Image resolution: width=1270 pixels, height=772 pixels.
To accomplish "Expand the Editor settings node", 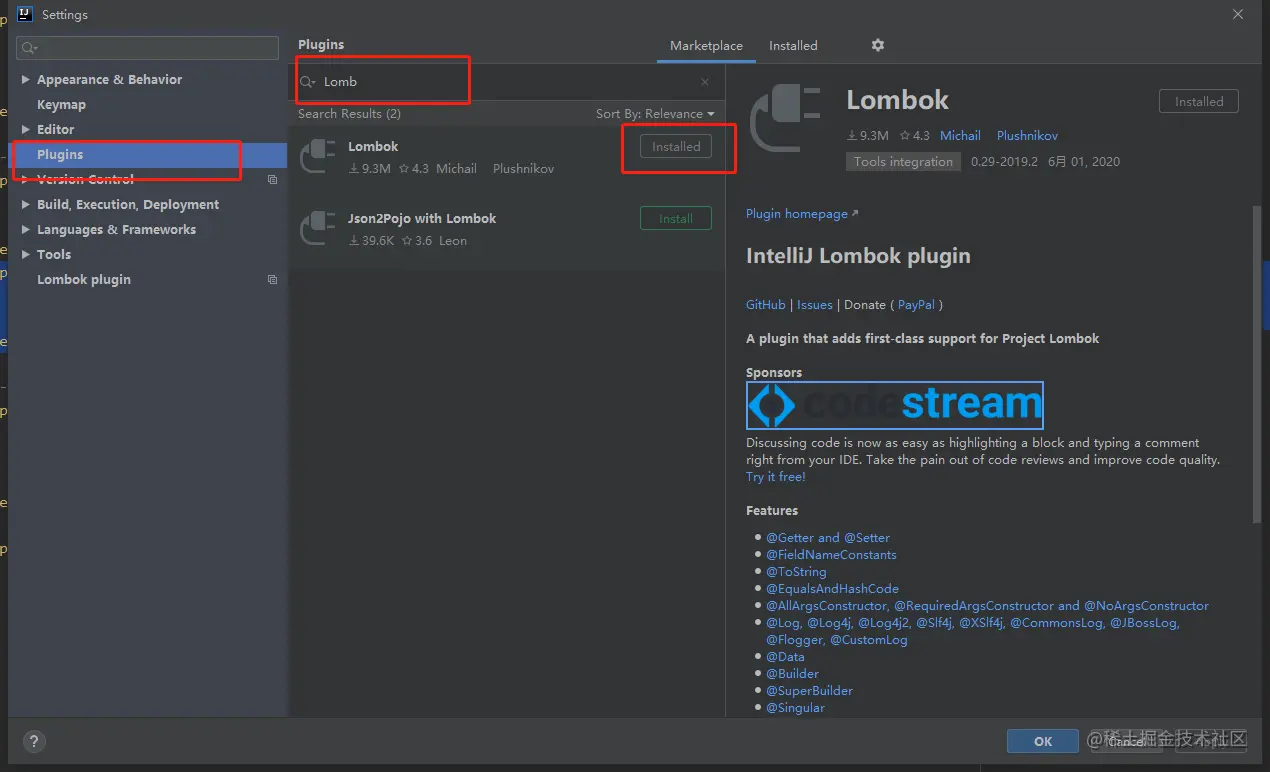I will click(26, 130).
